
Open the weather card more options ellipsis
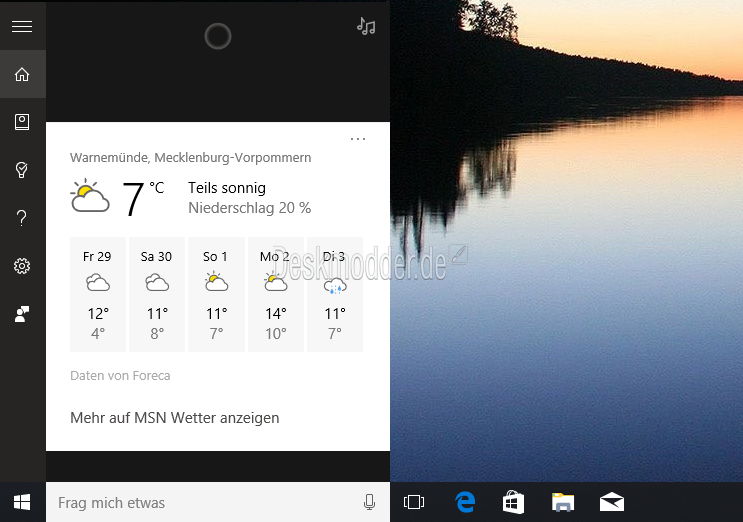click(x=358, y=139)
